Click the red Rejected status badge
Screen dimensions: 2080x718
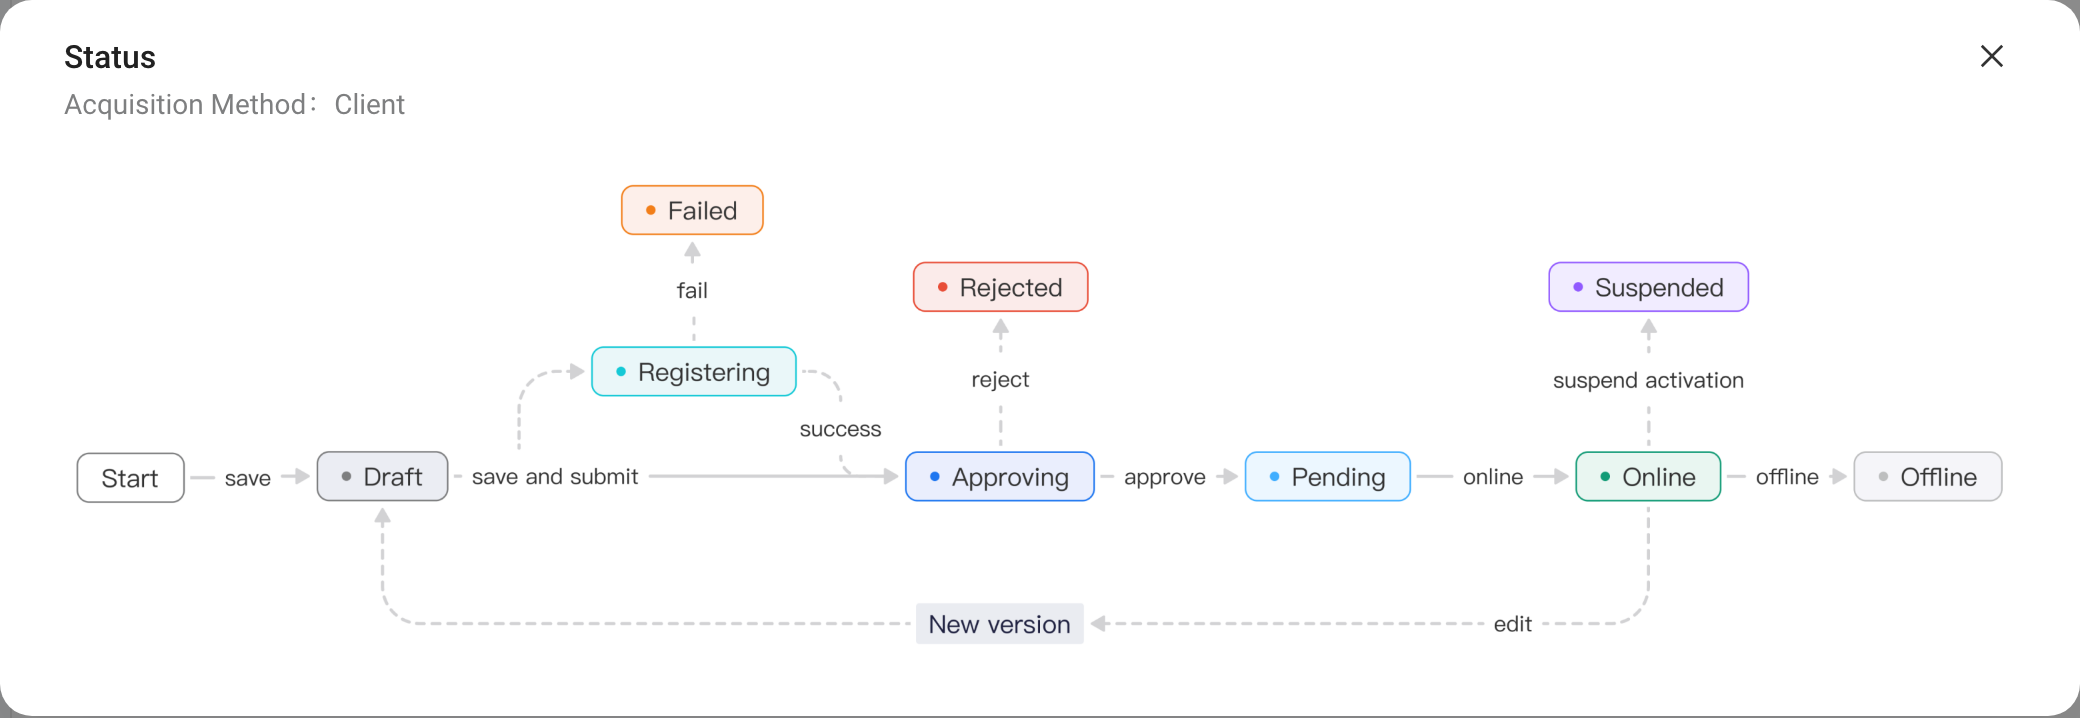point(1001,288)
